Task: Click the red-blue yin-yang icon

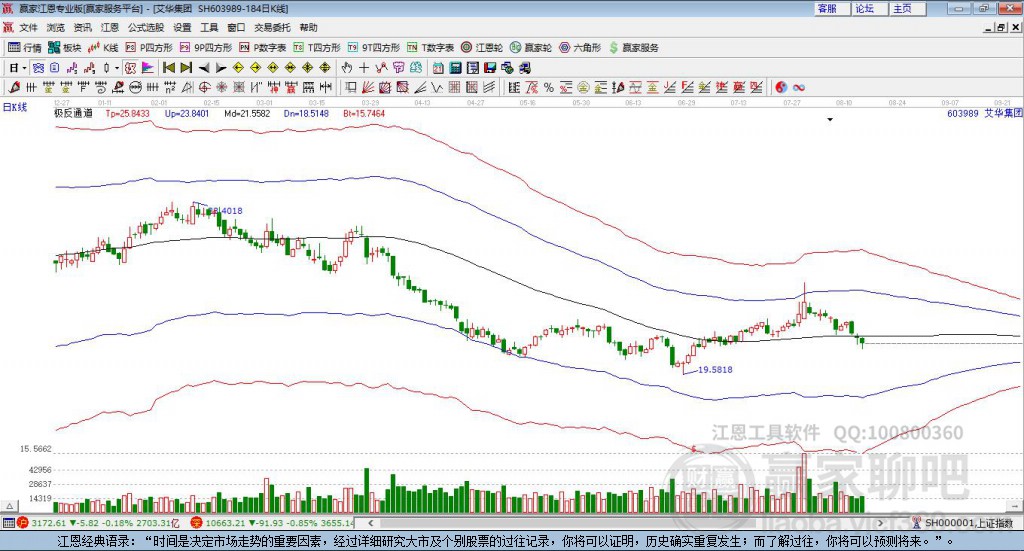Action: click(x=781, y=87)
